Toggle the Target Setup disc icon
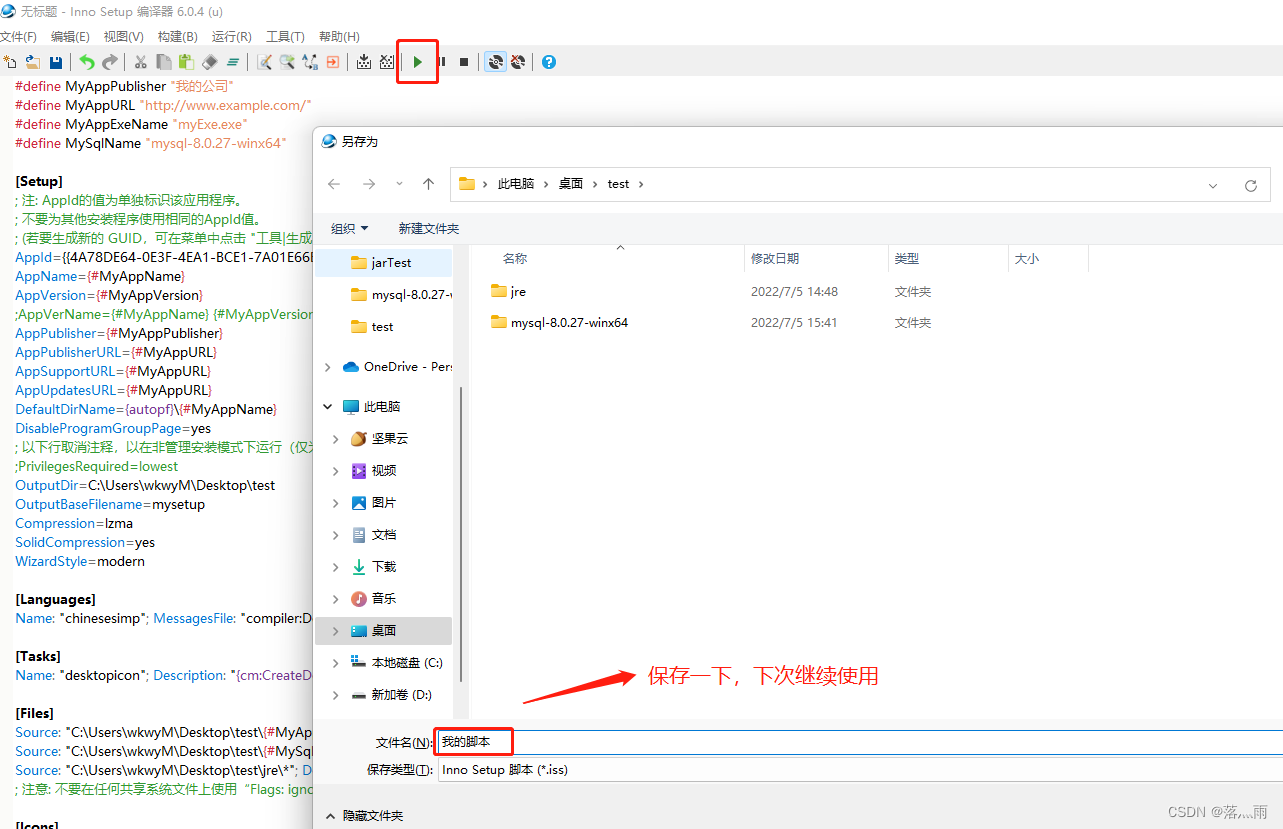The width and height of the screenshot is (1283, 829). coord(495,62)
